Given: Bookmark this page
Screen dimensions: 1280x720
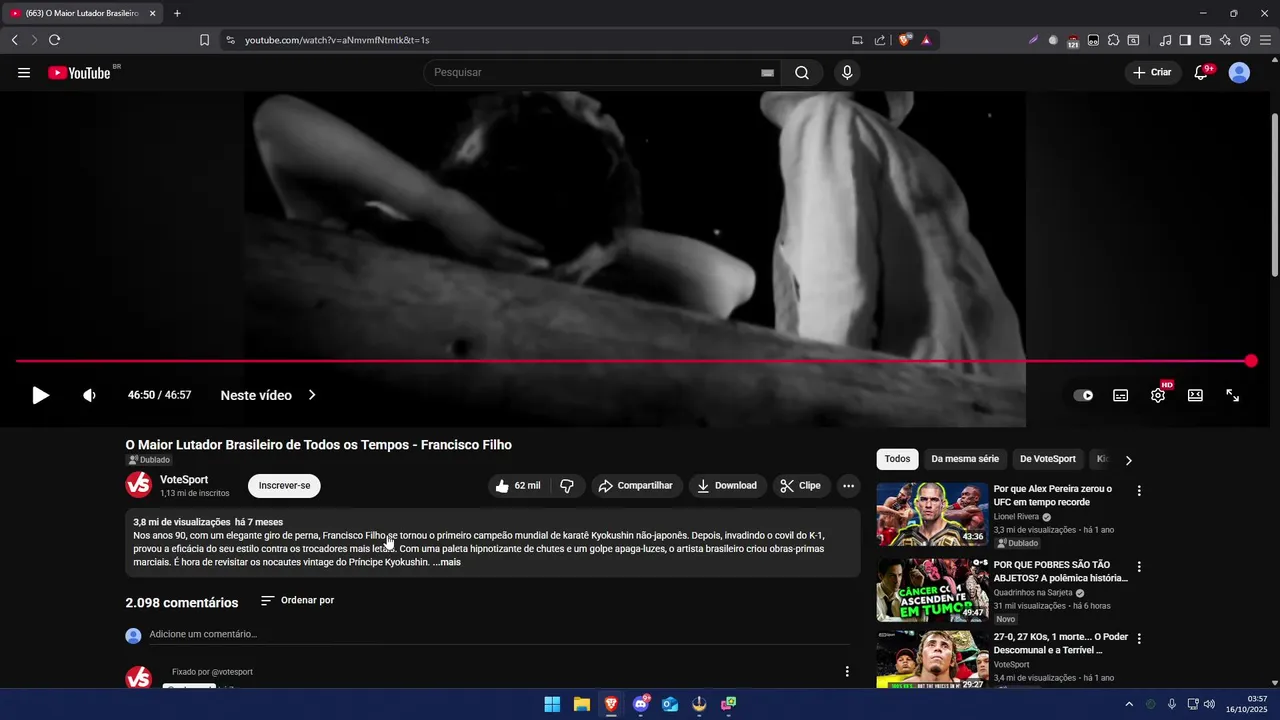Looking at the screenshot, I should coord(205,40).
